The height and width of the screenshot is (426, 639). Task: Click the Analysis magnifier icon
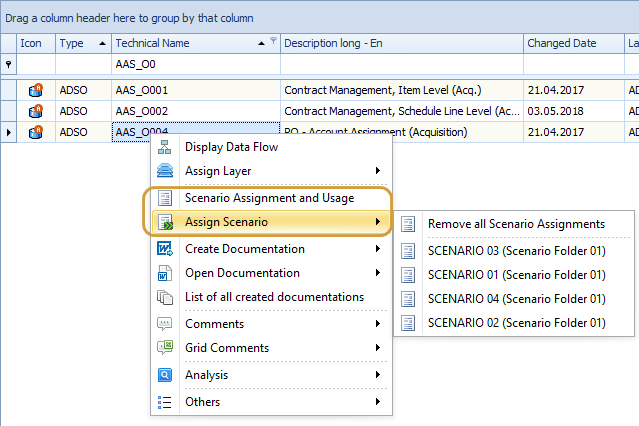click(166, 375)
